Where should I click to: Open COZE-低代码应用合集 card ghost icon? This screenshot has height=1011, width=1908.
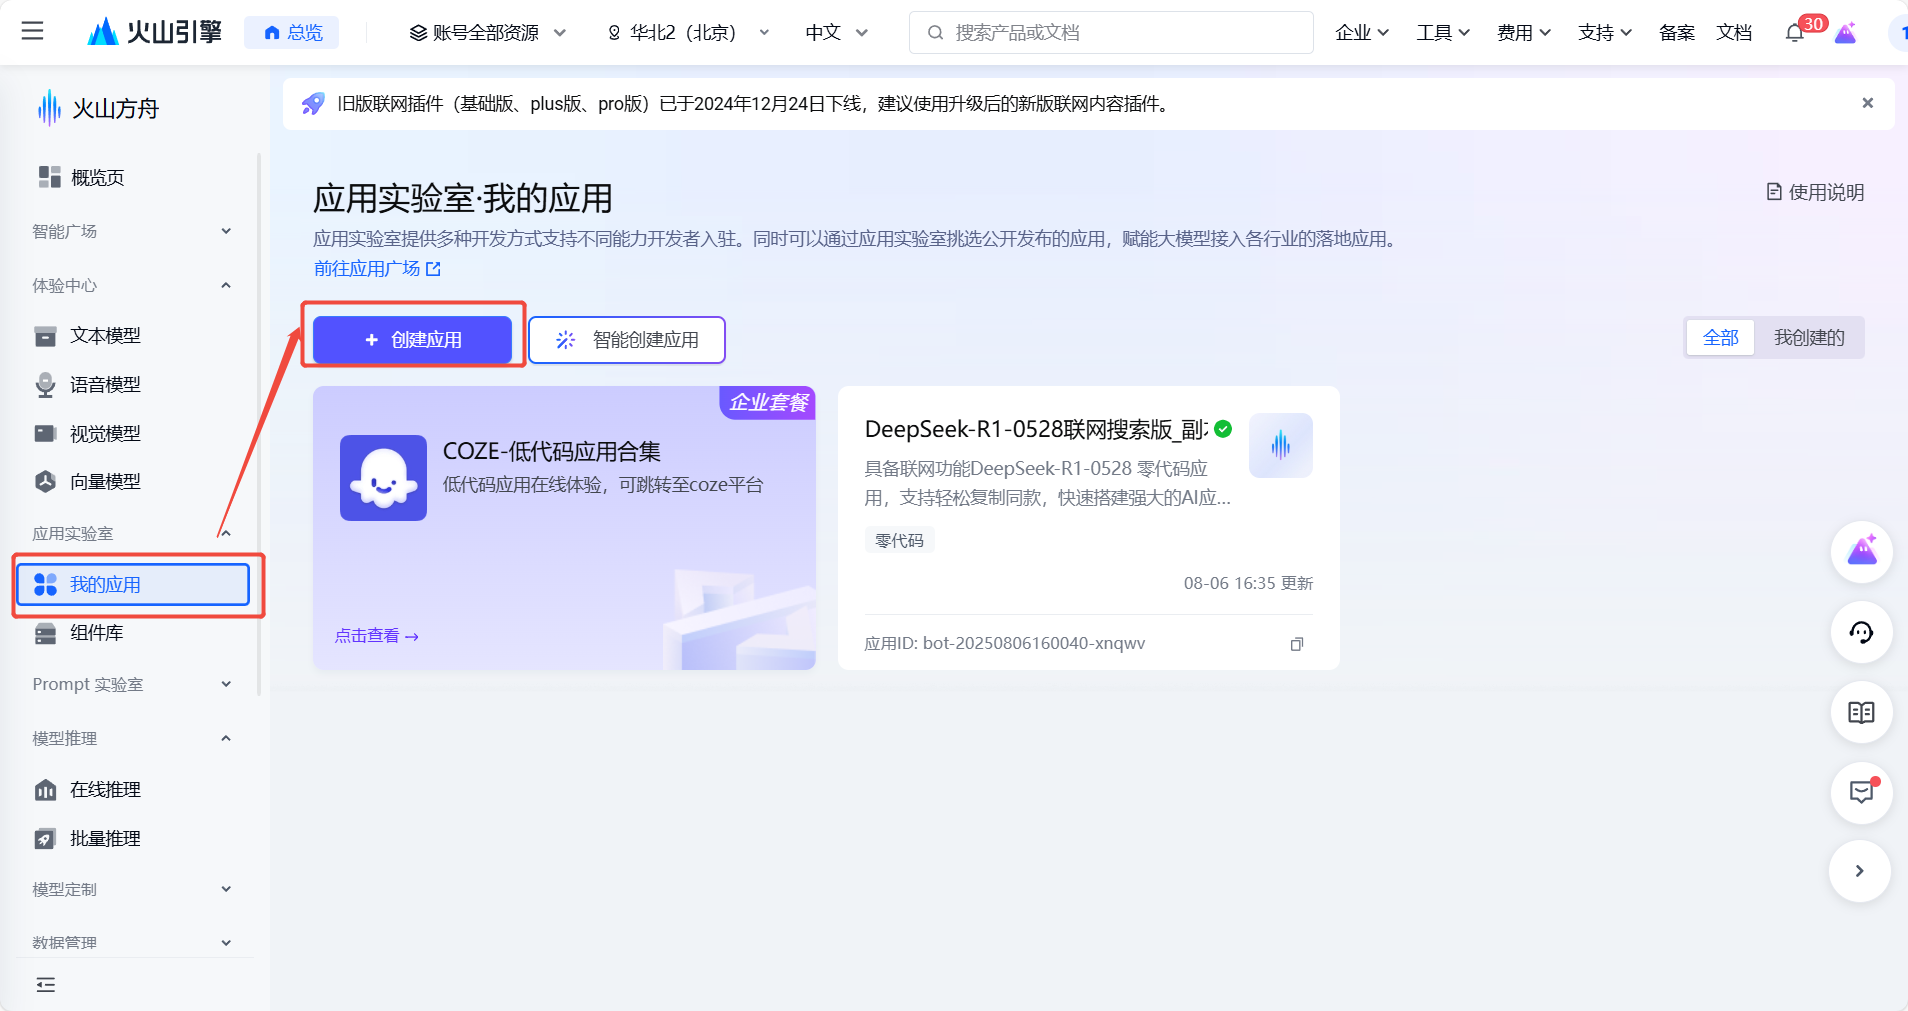[383, 477]
